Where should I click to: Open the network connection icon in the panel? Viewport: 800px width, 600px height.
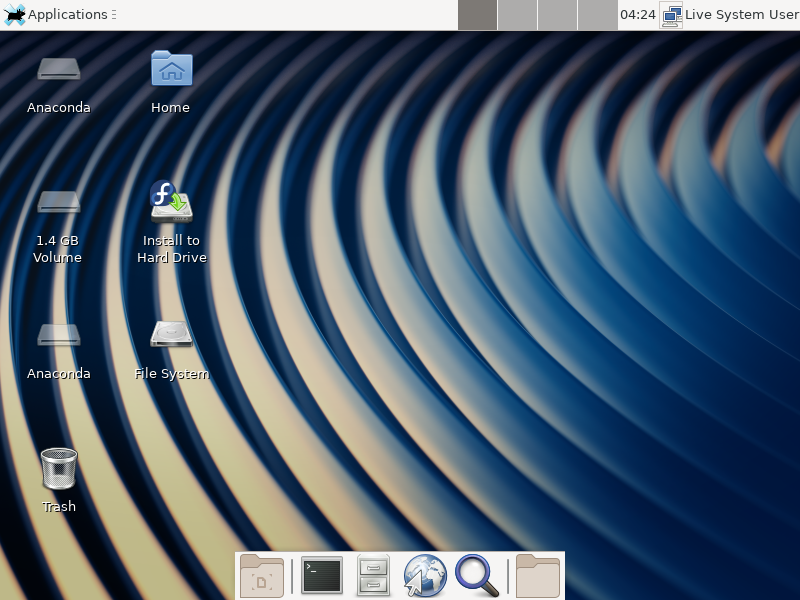coord(671,15)
